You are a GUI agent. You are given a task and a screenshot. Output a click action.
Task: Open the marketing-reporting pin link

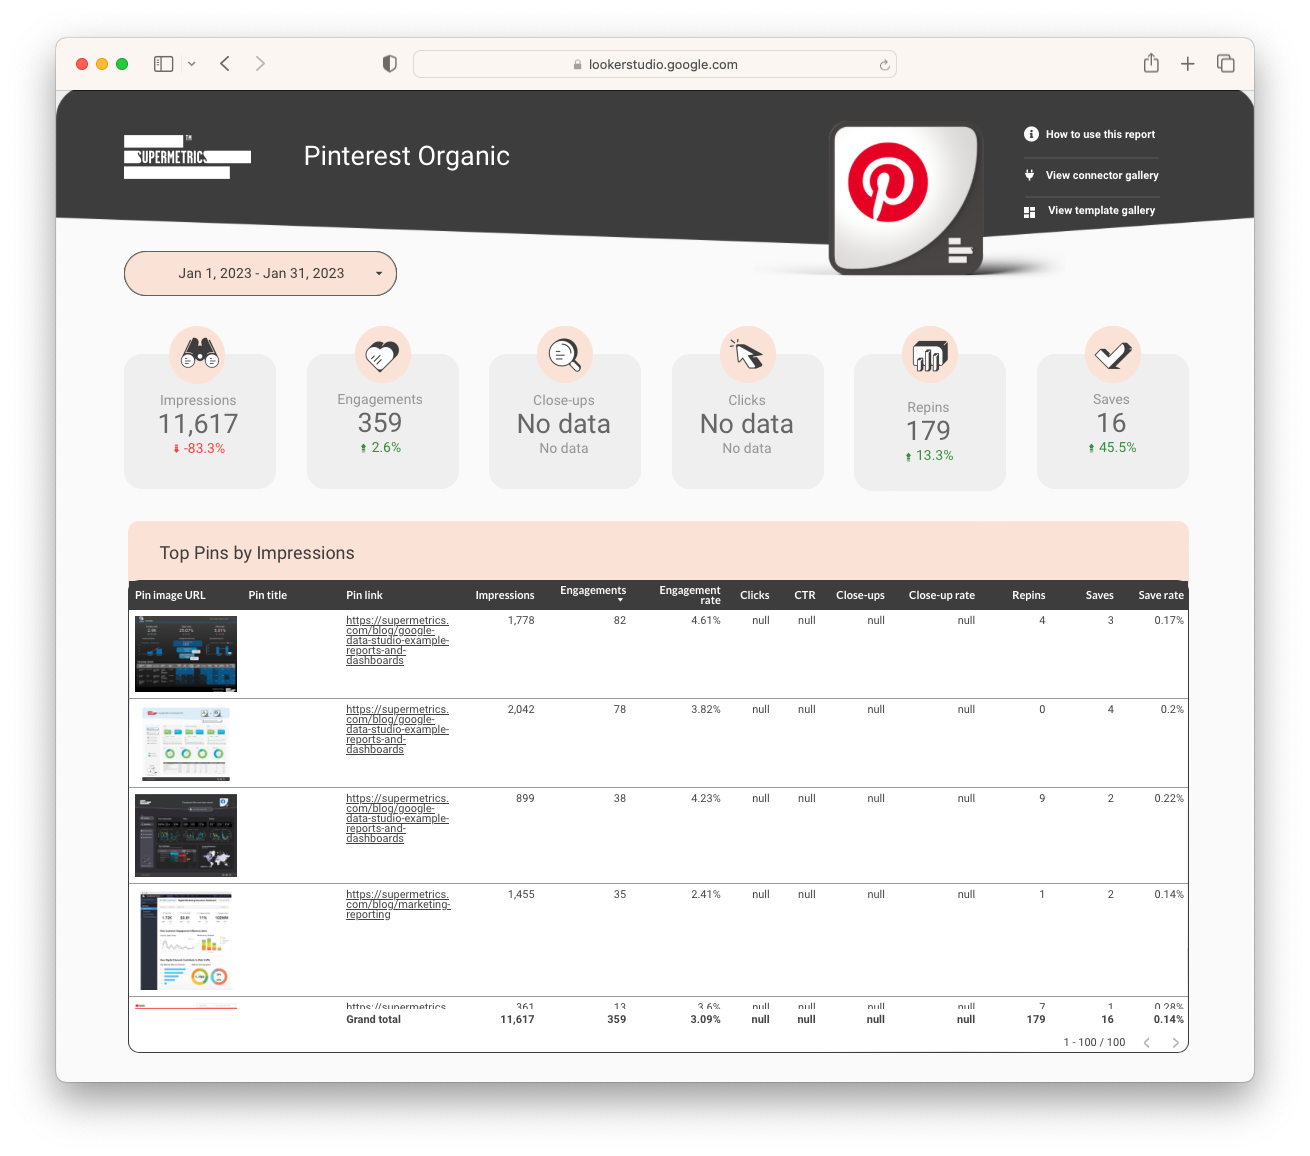click(397, 904)
